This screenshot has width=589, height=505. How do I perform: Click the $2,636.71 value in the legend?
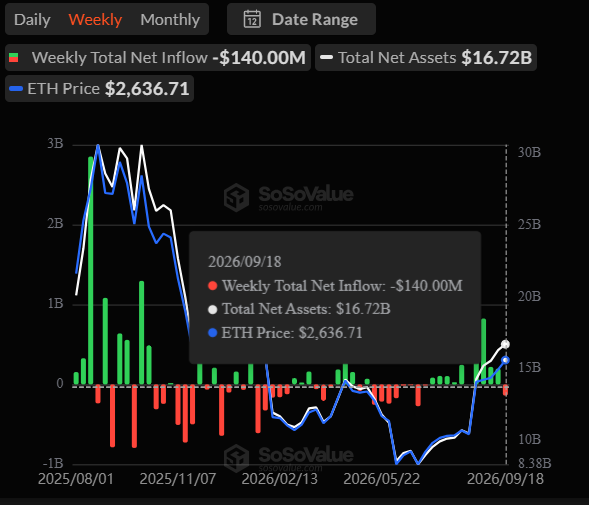(x=147, y=89)
